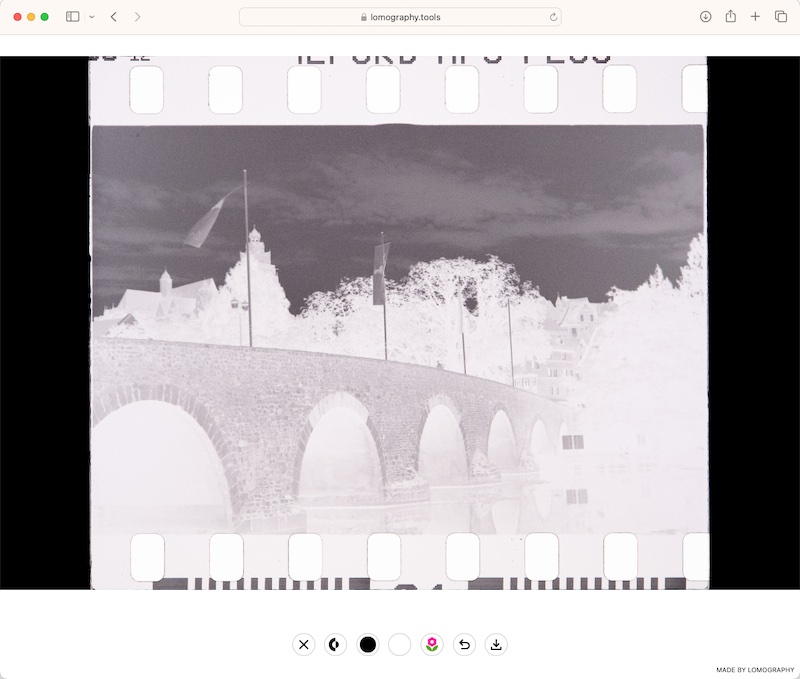Click the pink flower color icon
The width and height of the screenshot is (800, 679).
(432, 644)
